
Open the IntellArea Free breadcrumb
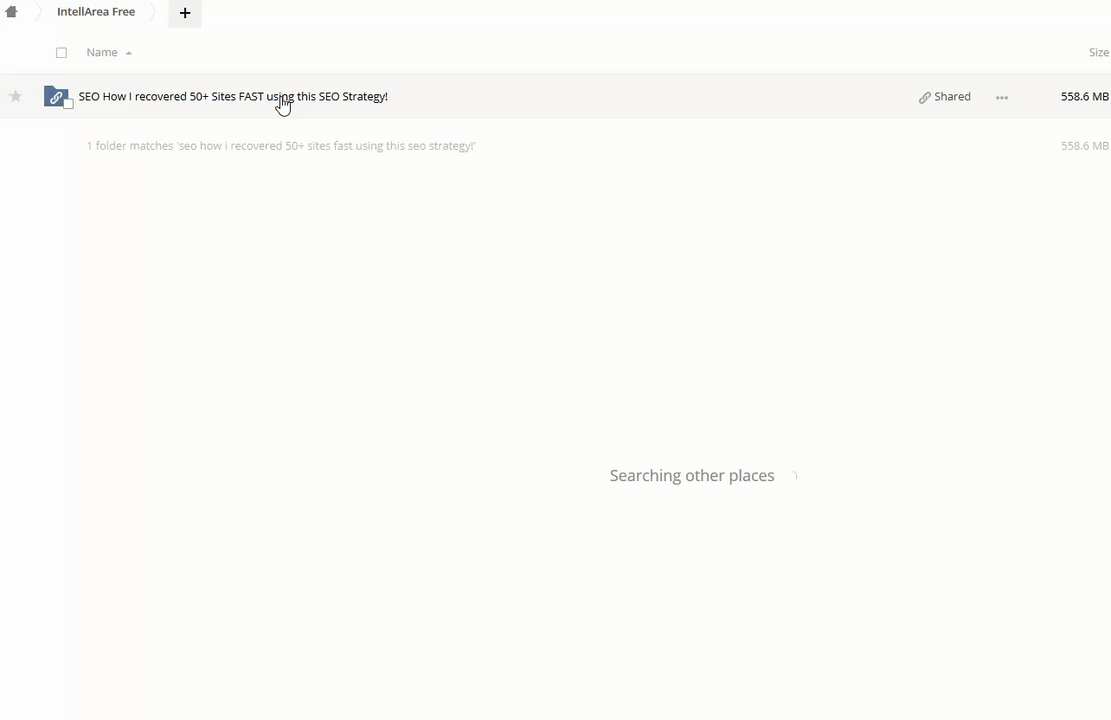tap(96, 12)
